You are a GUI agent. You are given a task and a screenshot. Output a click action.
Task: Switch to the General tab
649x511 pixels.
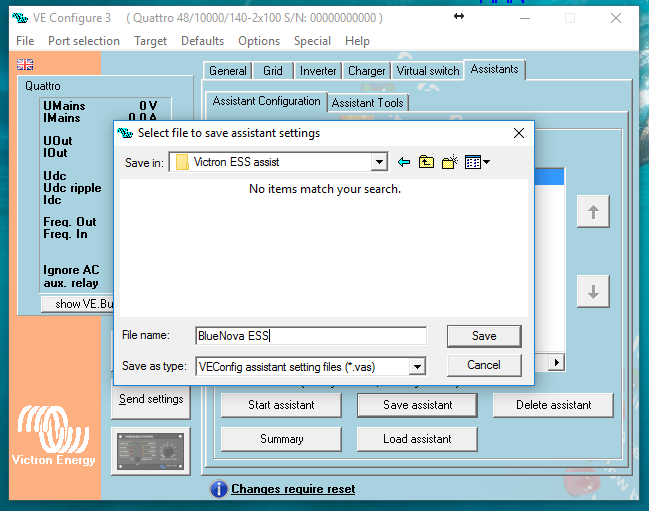[x=228, y=71]
